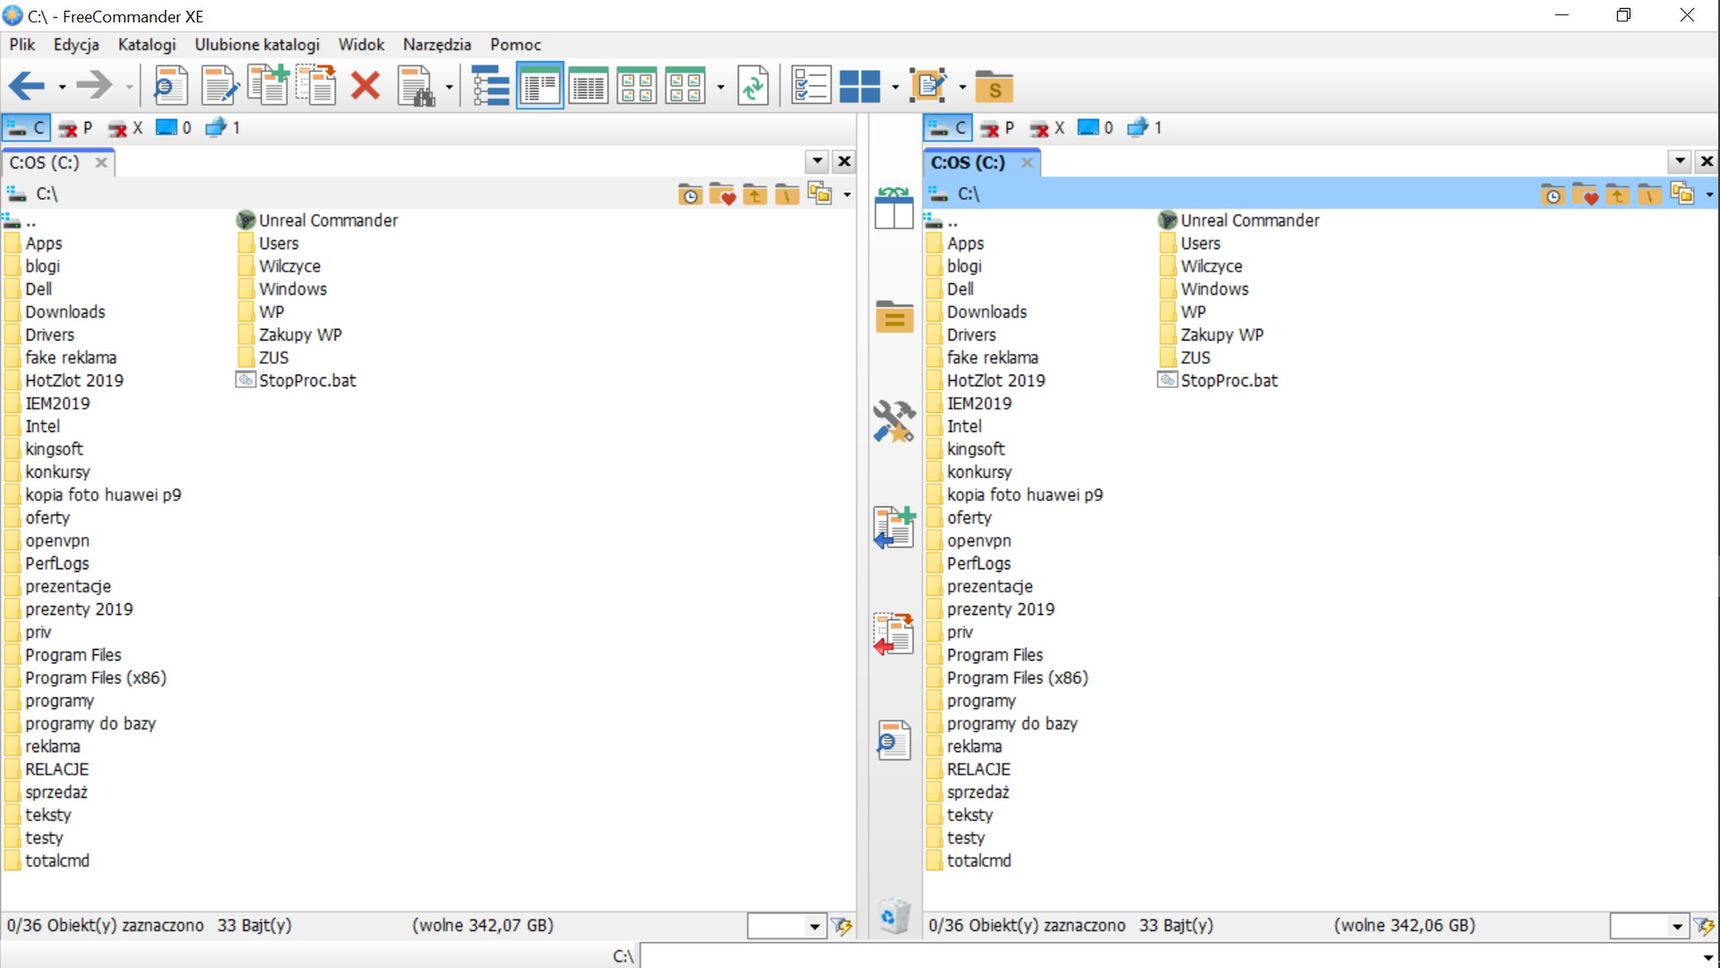The width and height of the screenshot is (1720, 968).
Task: Click the copy files icon in the middle bar
Action: (894, 528)
